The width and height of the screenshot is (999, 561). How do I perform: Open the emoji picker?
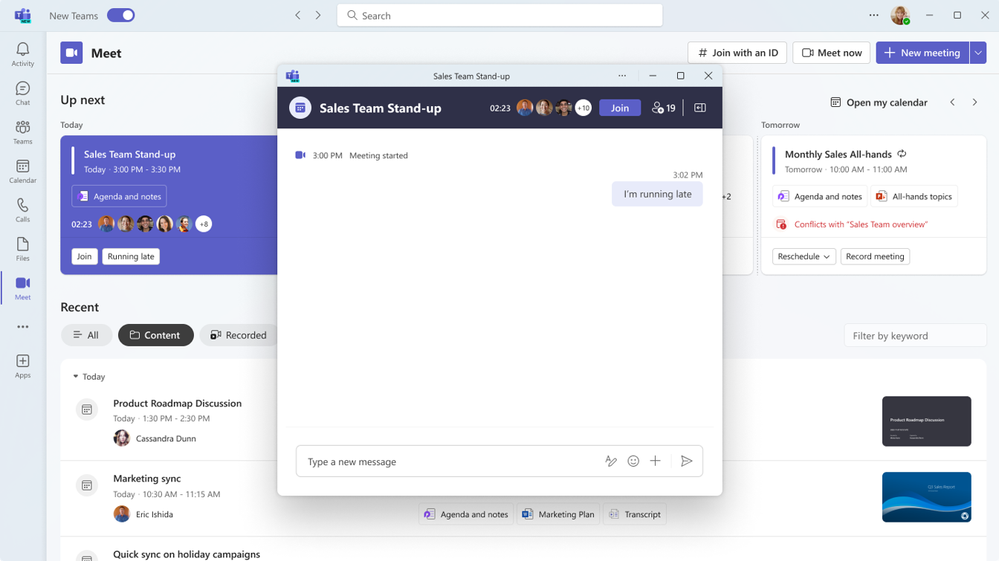[x=633, y=461]
